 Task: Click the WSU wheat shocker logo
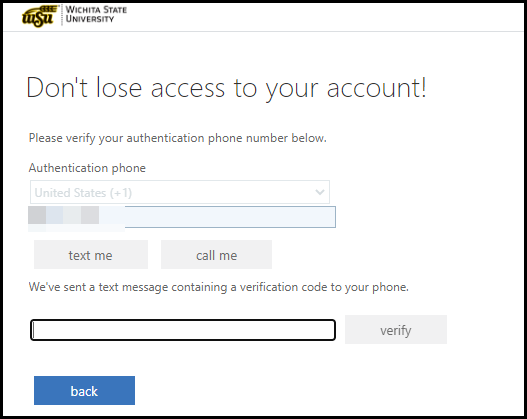point(39,16)
